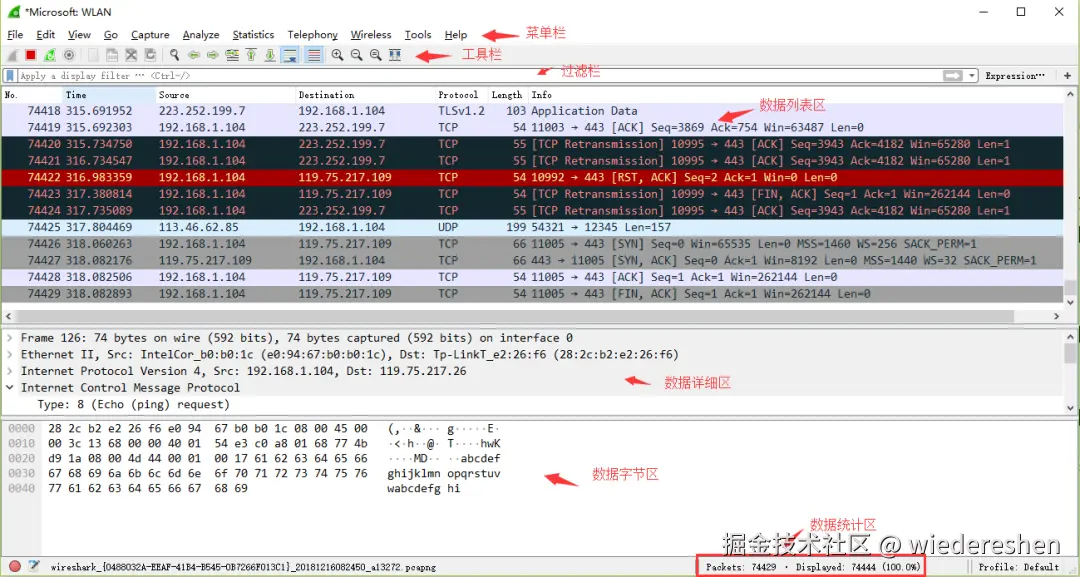Click Packets: 74429 status bar text
Screen dimensions: 1080x577
[741, 567]
